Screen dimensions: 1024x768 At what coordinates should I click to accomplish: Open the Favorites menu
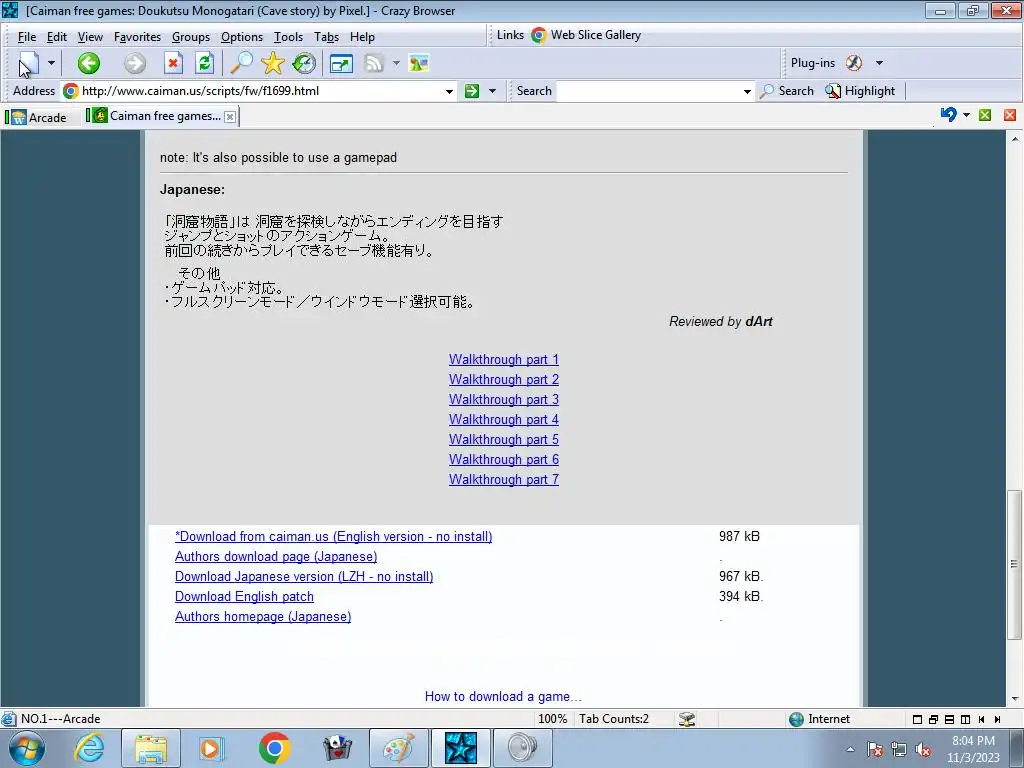(x=137, y=37)
